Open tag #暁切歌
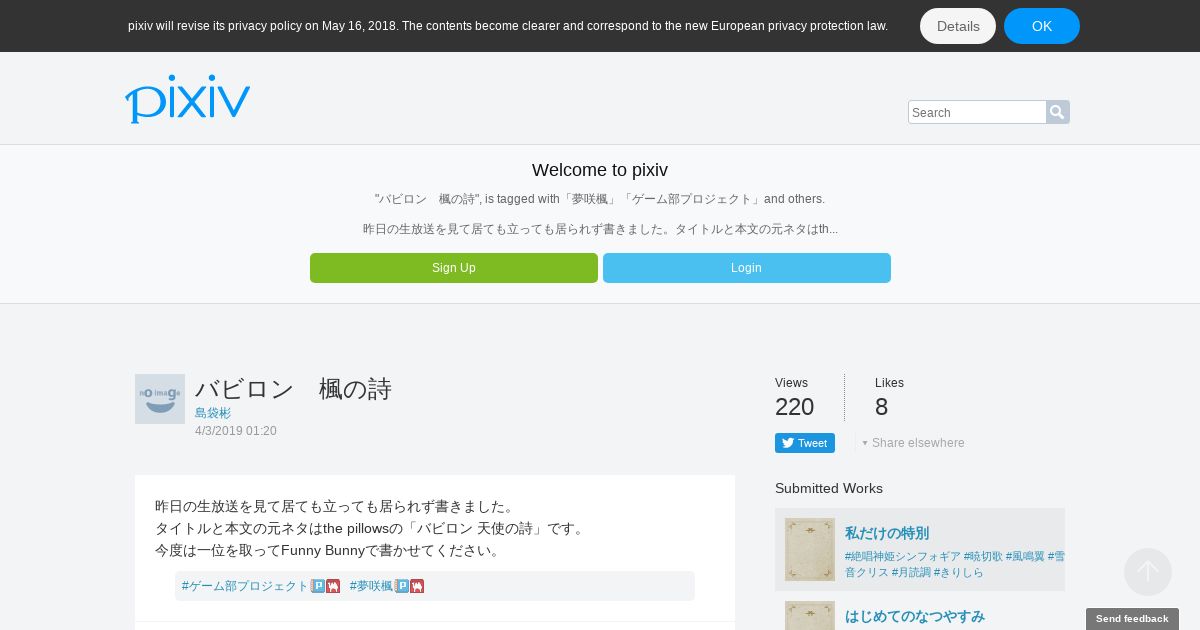The image size is (1200, 630). pos(983,556)
